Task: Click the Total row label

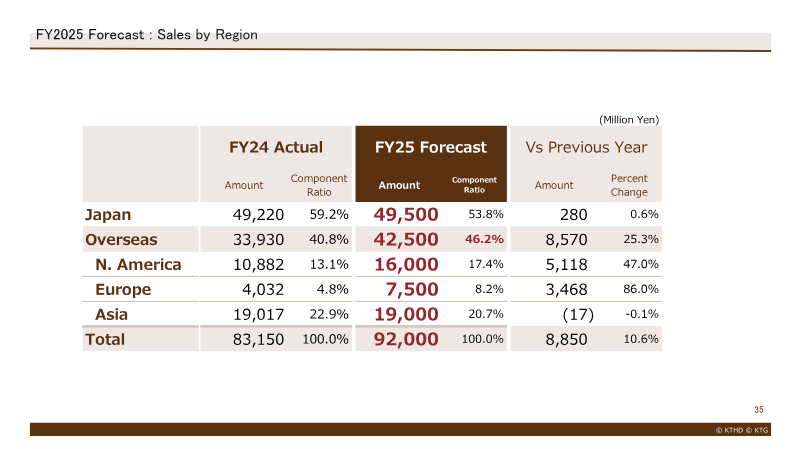Action: click(x=105, y=340)
